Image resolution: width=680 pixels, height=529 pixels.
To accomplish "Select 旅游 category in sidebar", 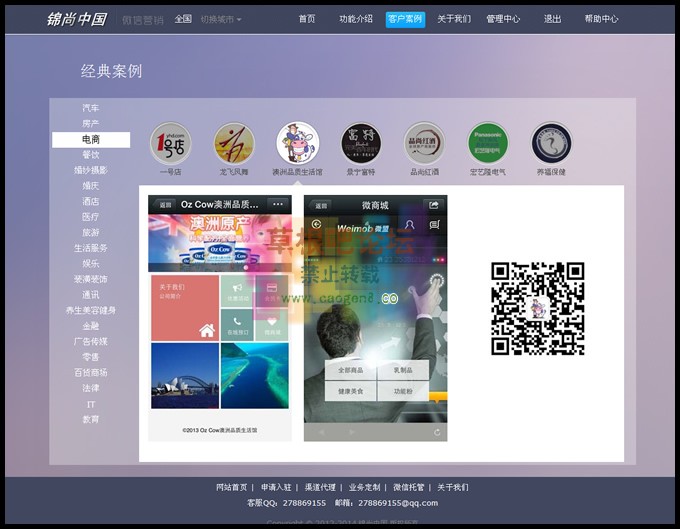I will 91,232.
